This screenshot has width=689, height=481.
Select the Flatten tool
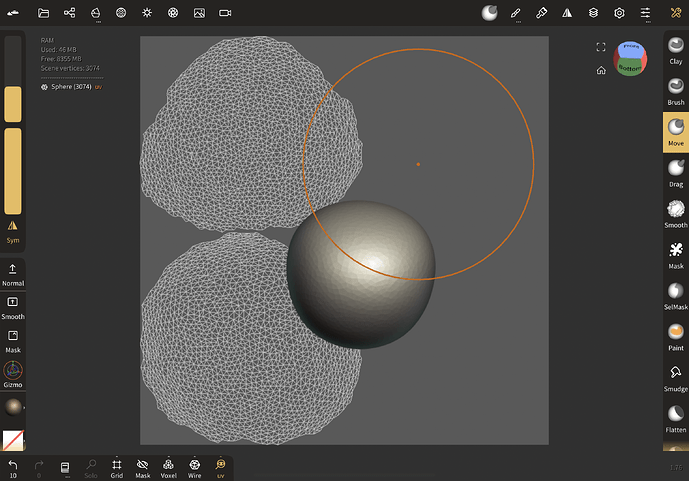[676, 419]
